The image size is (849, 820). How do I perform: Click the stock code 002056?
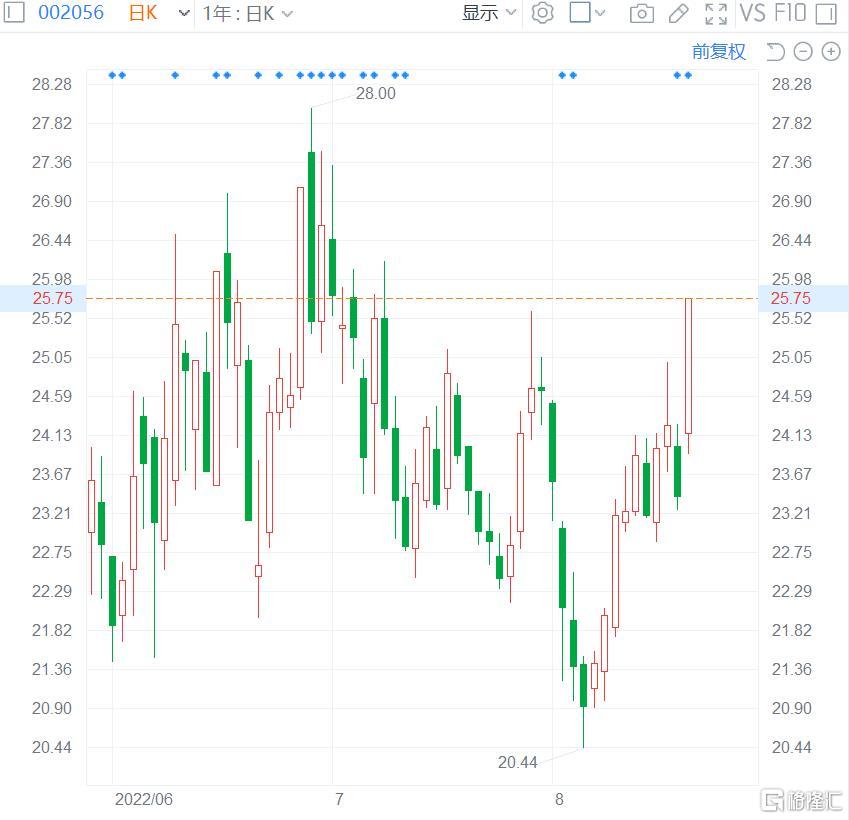pos(71,12)
